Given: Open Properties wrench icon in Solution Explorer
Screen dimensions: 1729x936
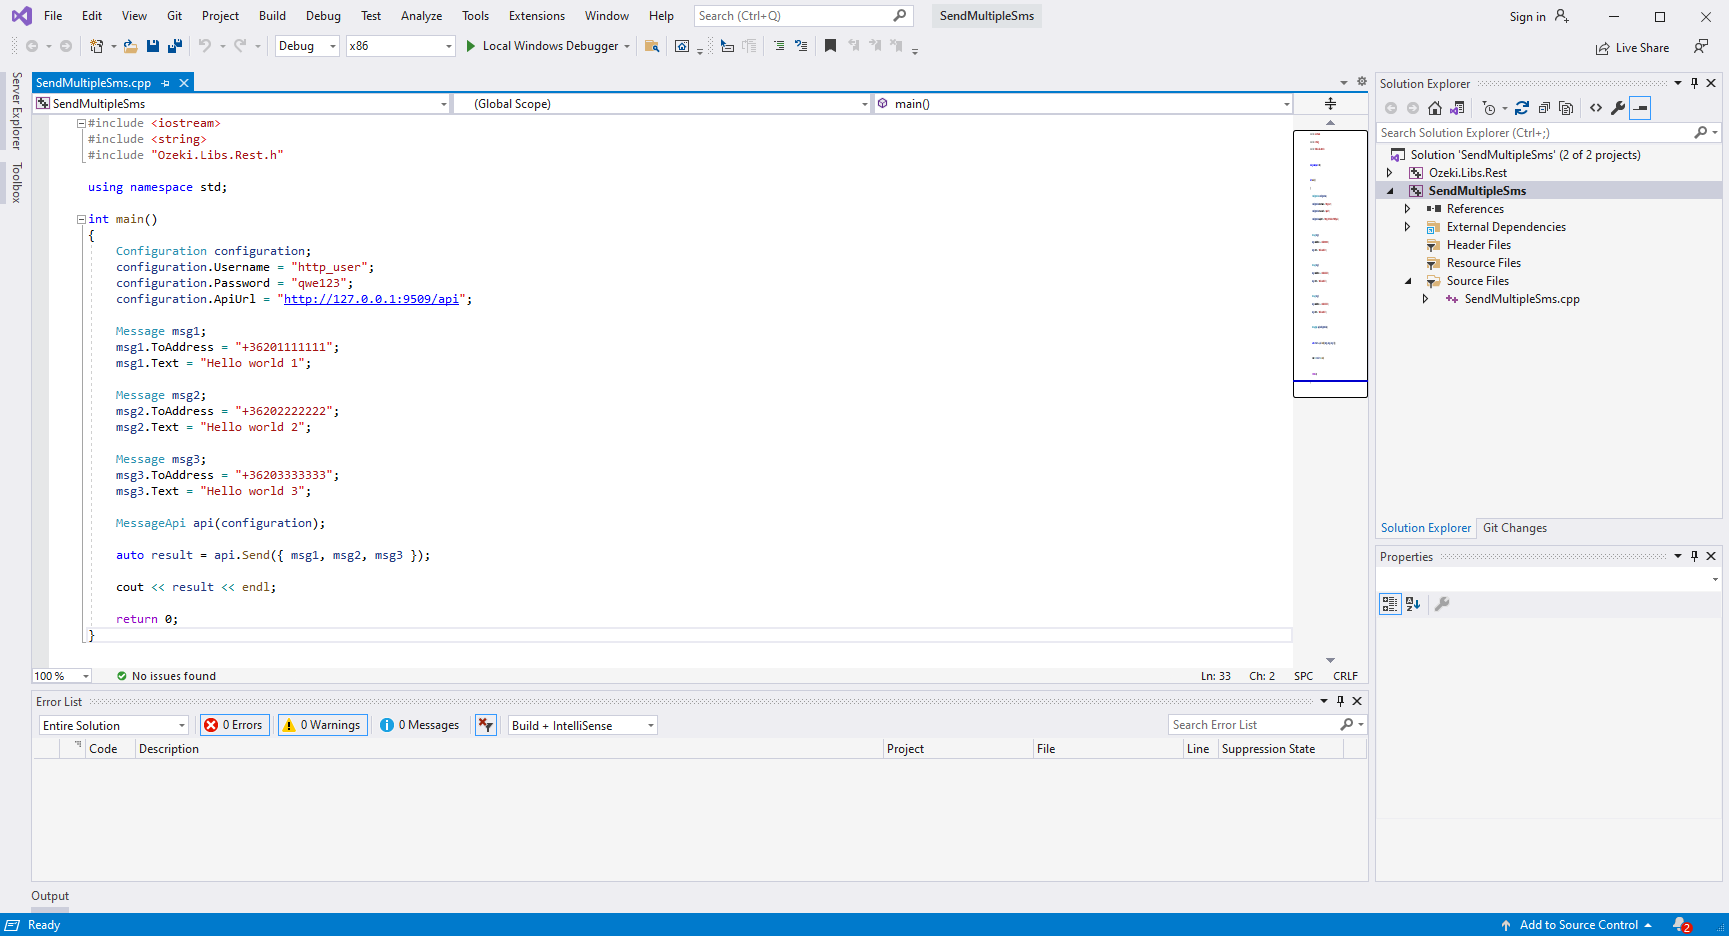Looking at the screenshot, I should click(1618, 108).
